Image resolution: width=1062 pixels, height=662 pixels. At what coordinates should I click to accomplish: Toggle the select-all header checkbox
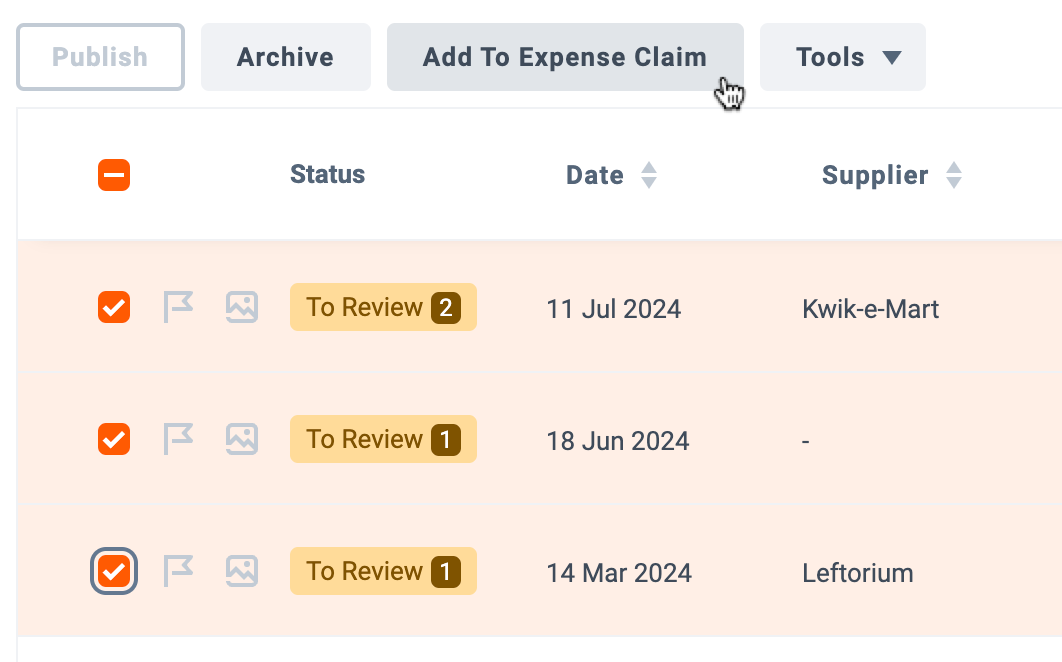[x=114, y=175]
